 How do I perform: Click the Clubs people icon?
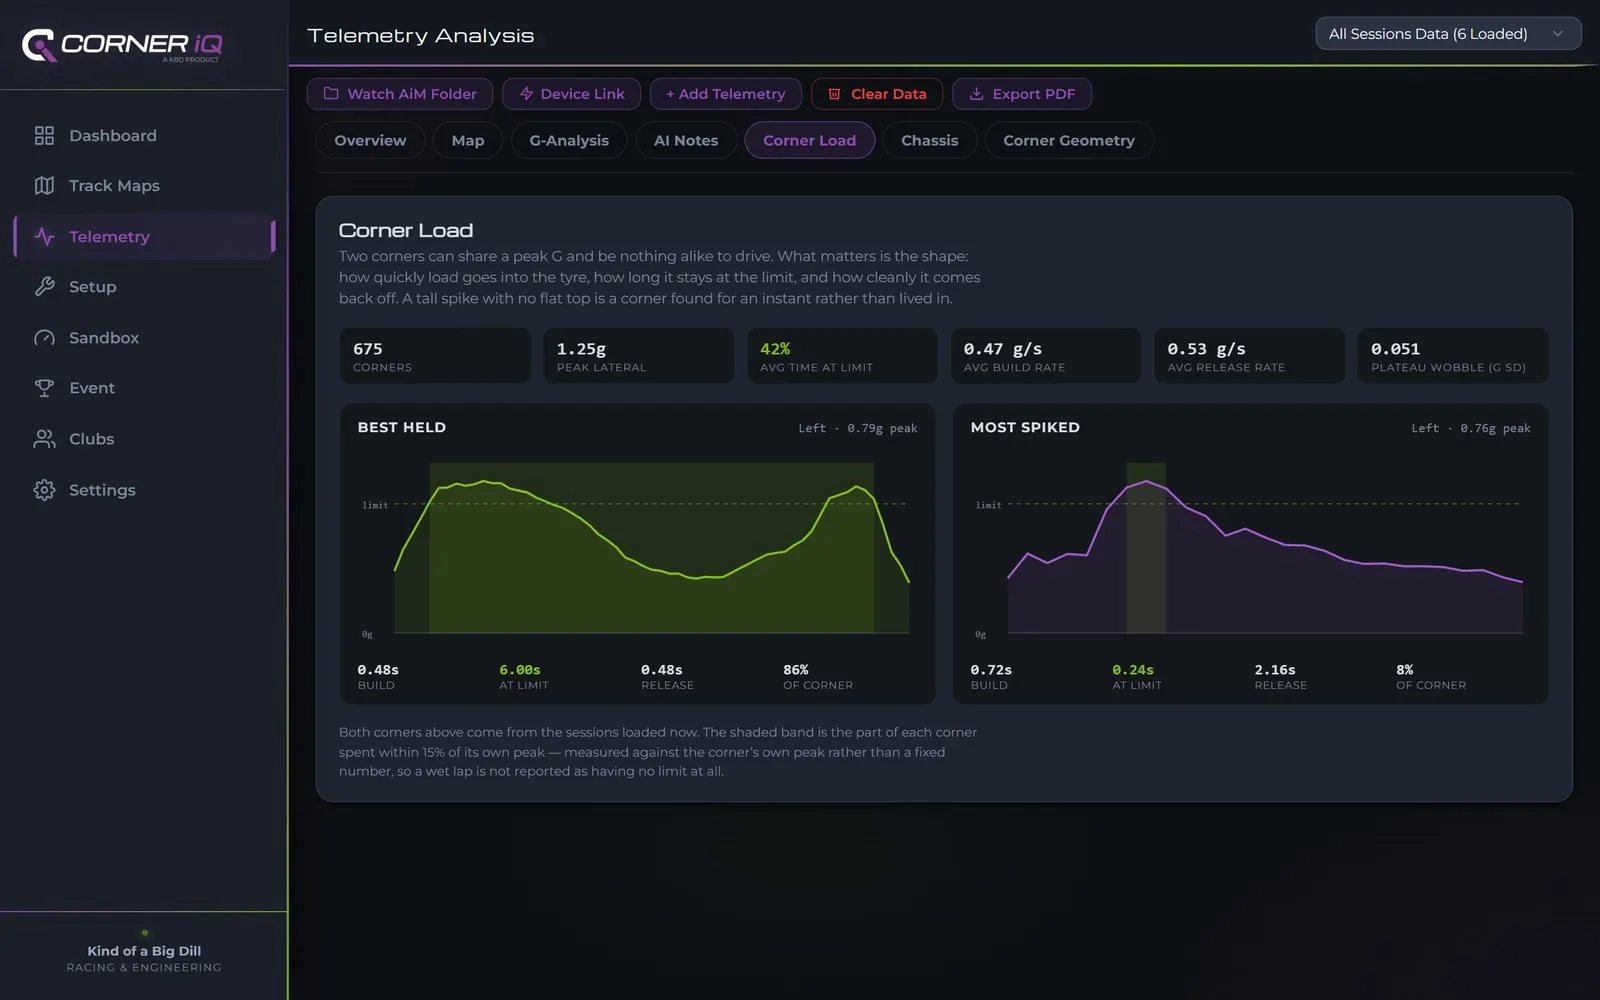click(44, 438)
